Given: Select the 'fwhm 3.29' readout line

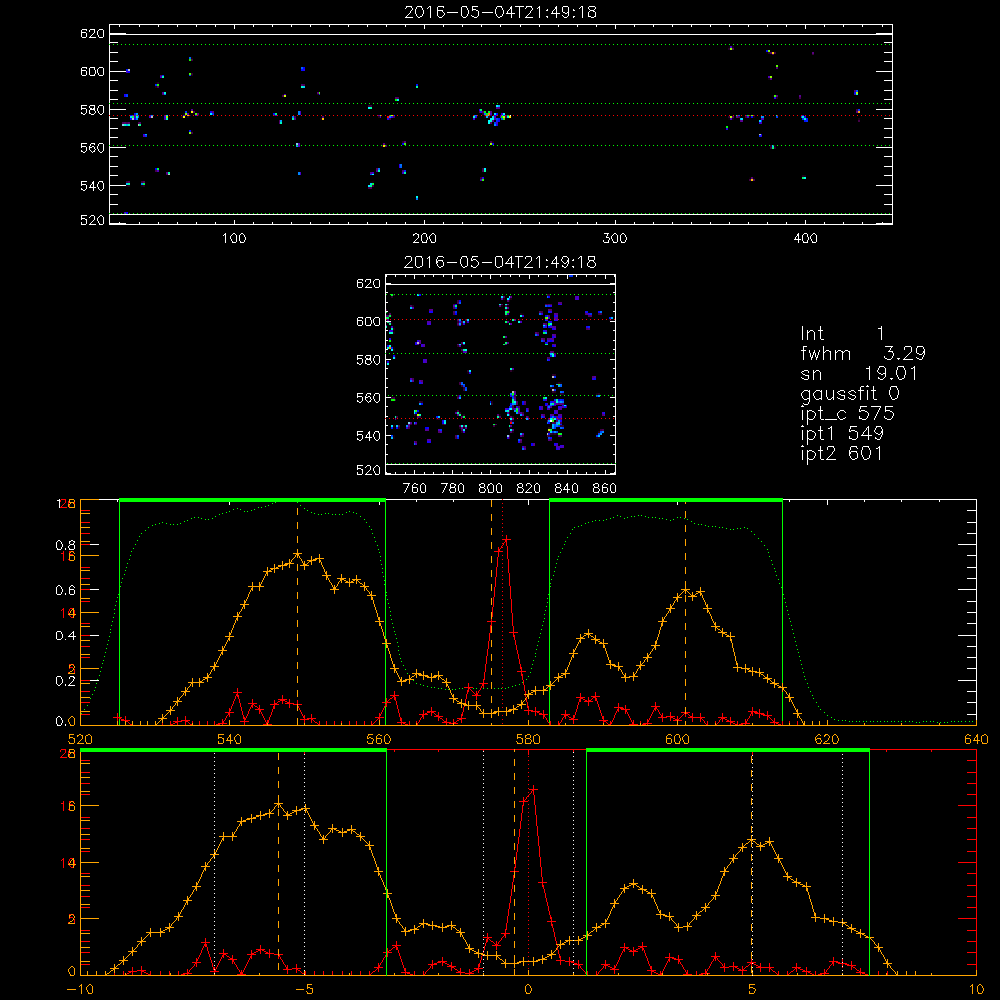Looking at the screenshot, I should (x=863, y=353).
